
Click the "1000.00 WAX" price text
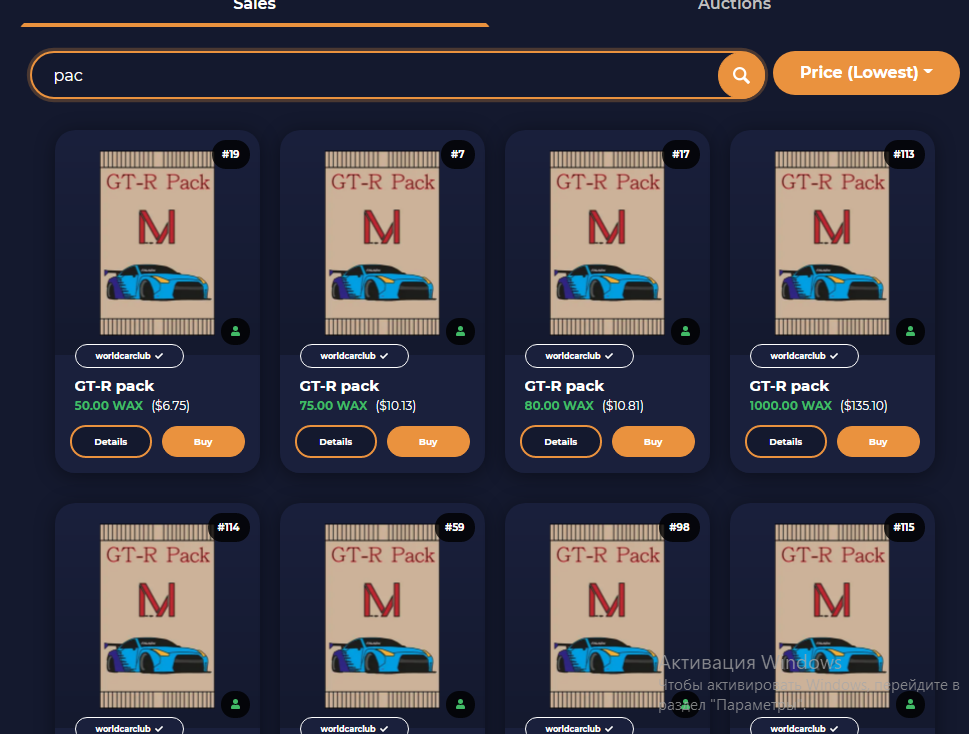790,406
